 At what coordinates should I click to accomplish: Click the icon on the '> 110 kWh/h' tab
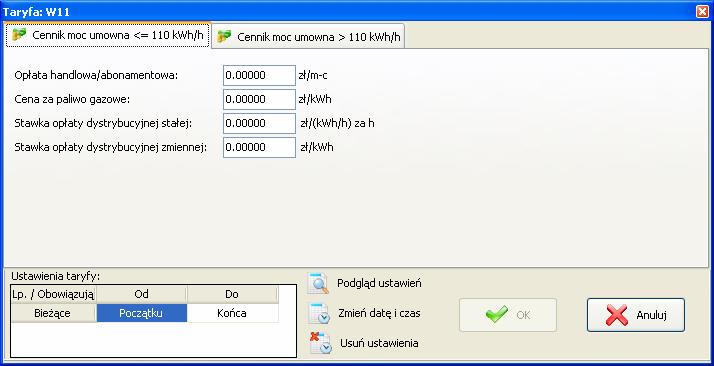click(224, 36)
